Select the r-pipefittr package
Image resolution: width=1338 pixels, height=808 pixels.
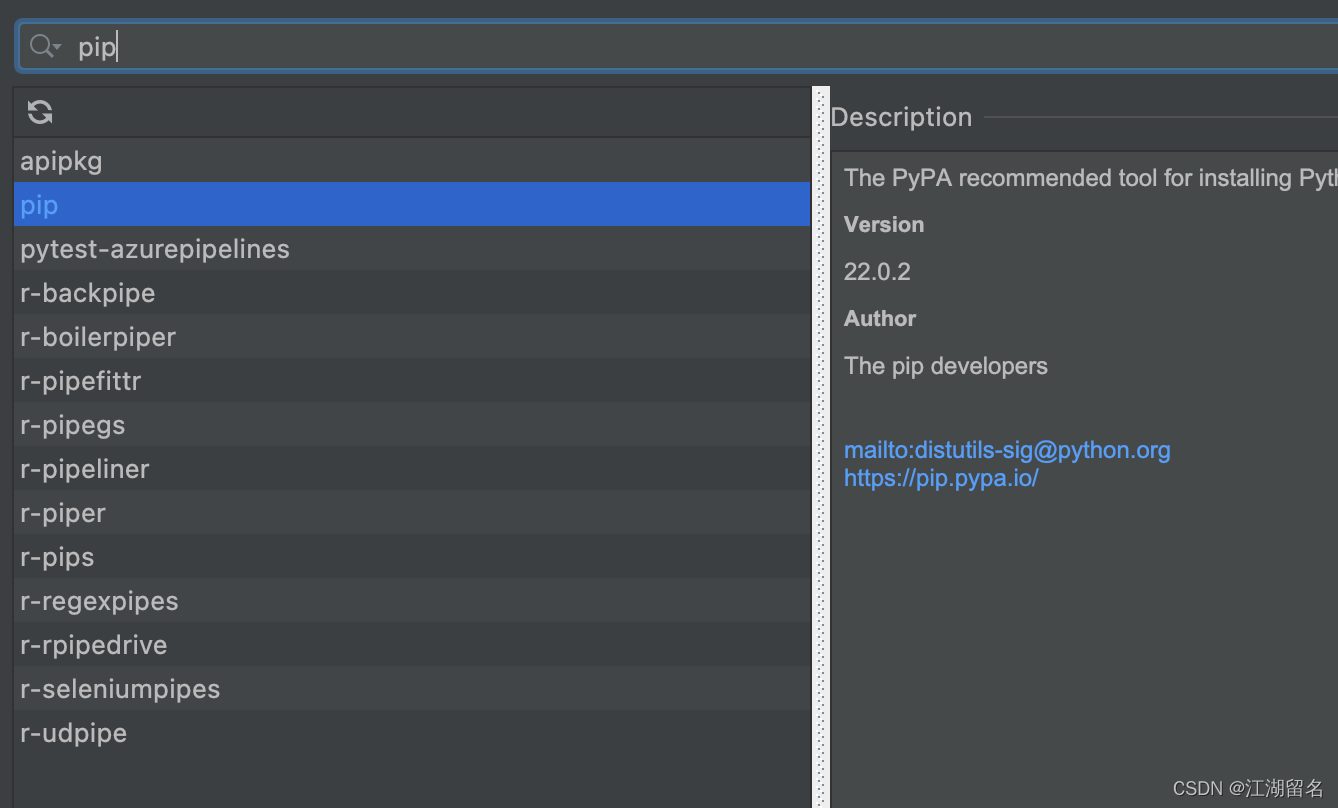81,381
